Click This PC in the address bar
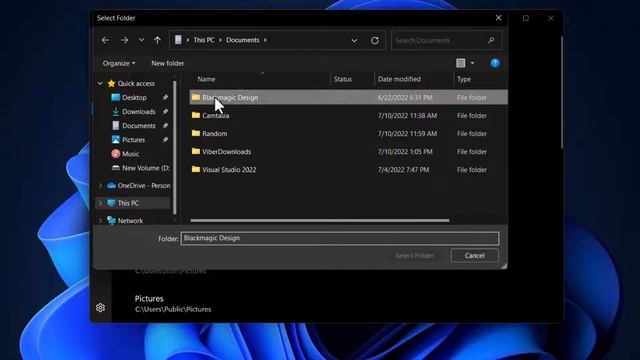The width and height of the screenshot is (640, 360). click(x=204, y=40)
